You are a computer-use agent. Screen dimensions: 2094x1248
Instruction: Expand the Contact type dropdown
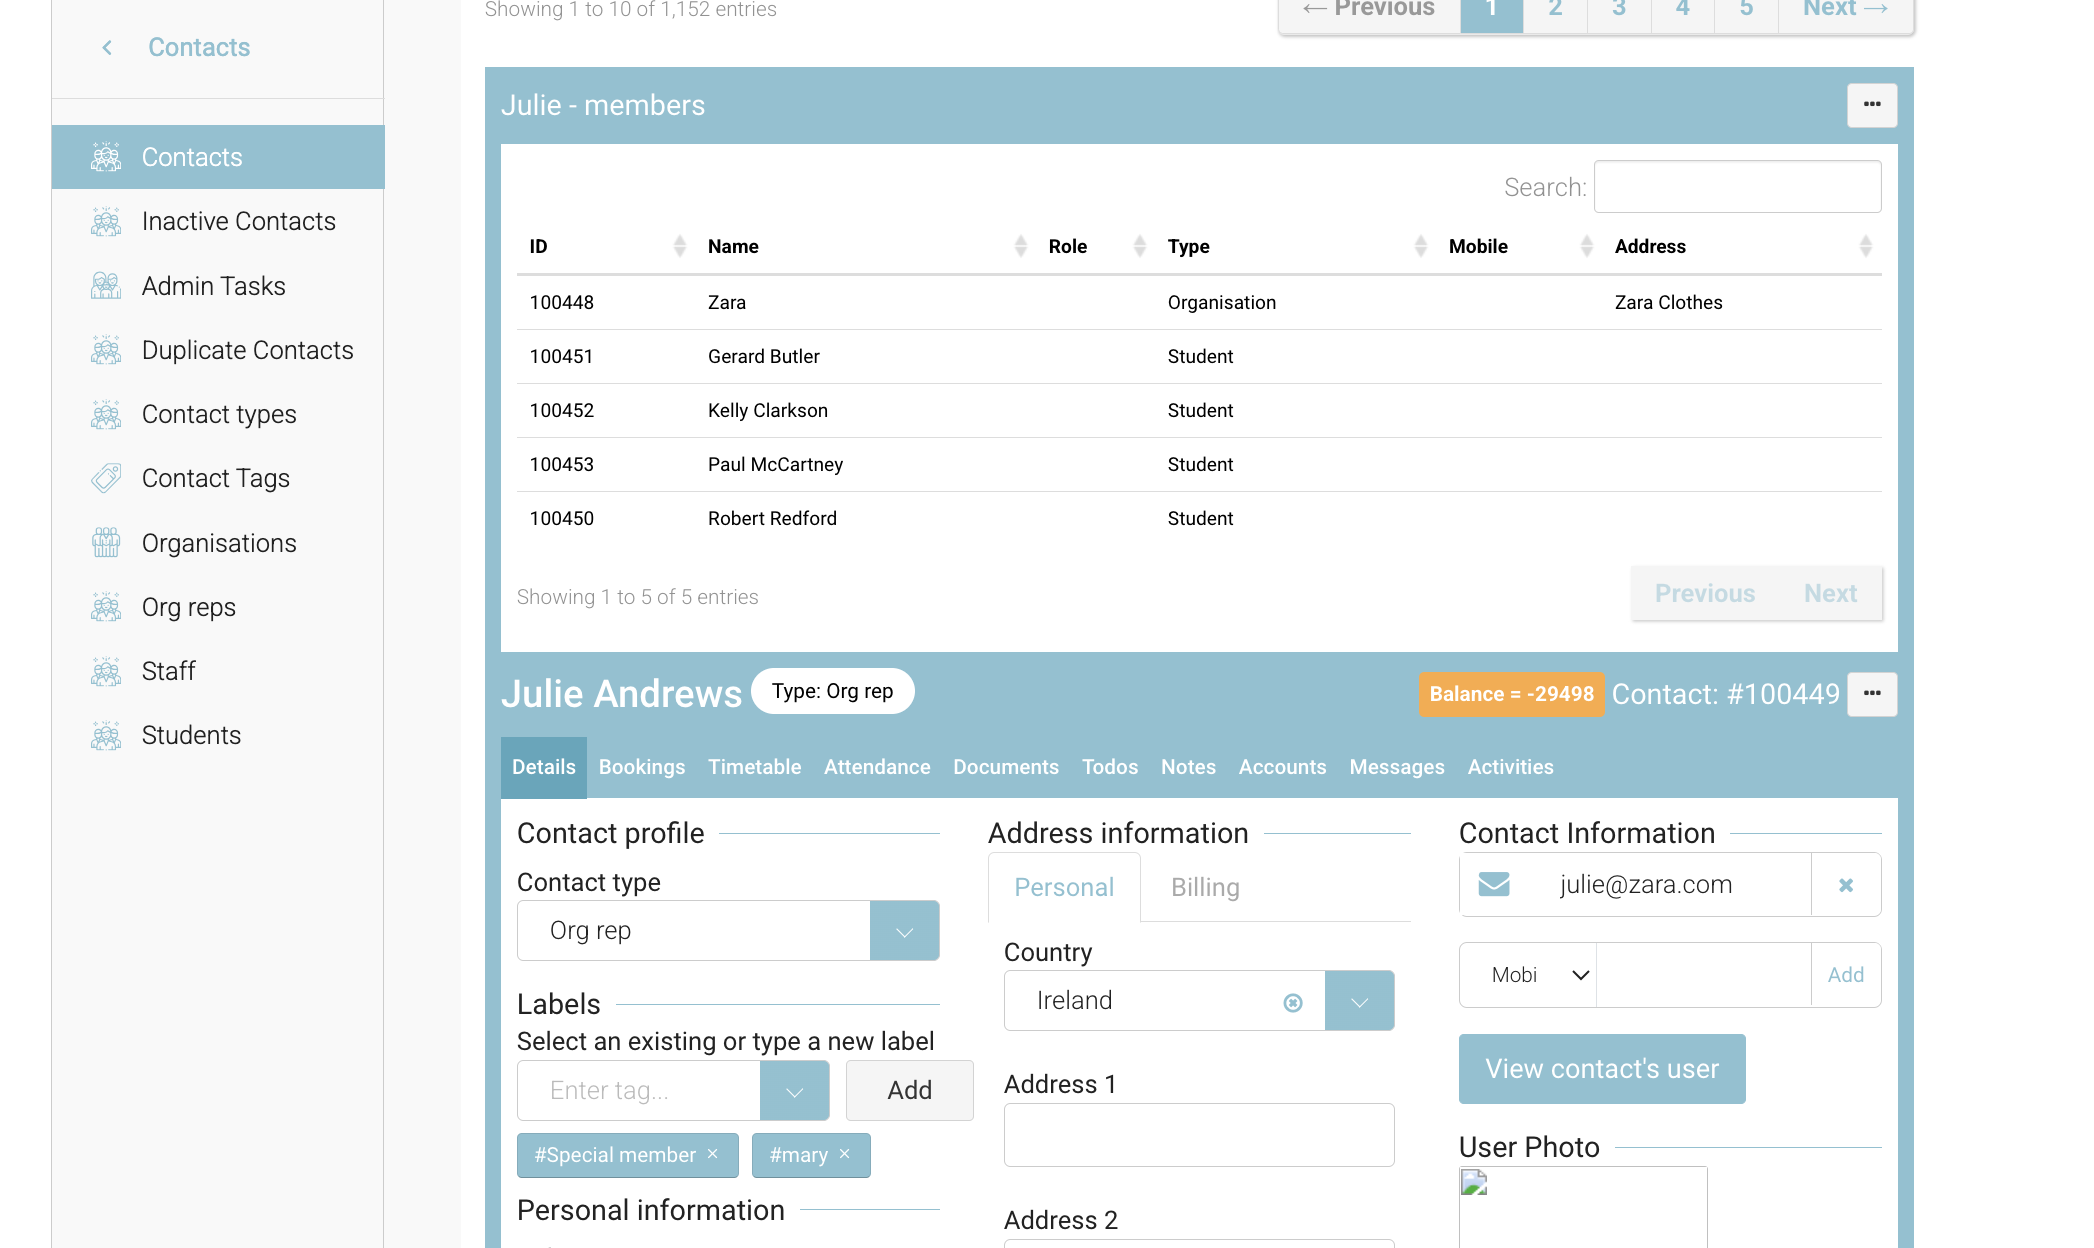pos(903,931)
